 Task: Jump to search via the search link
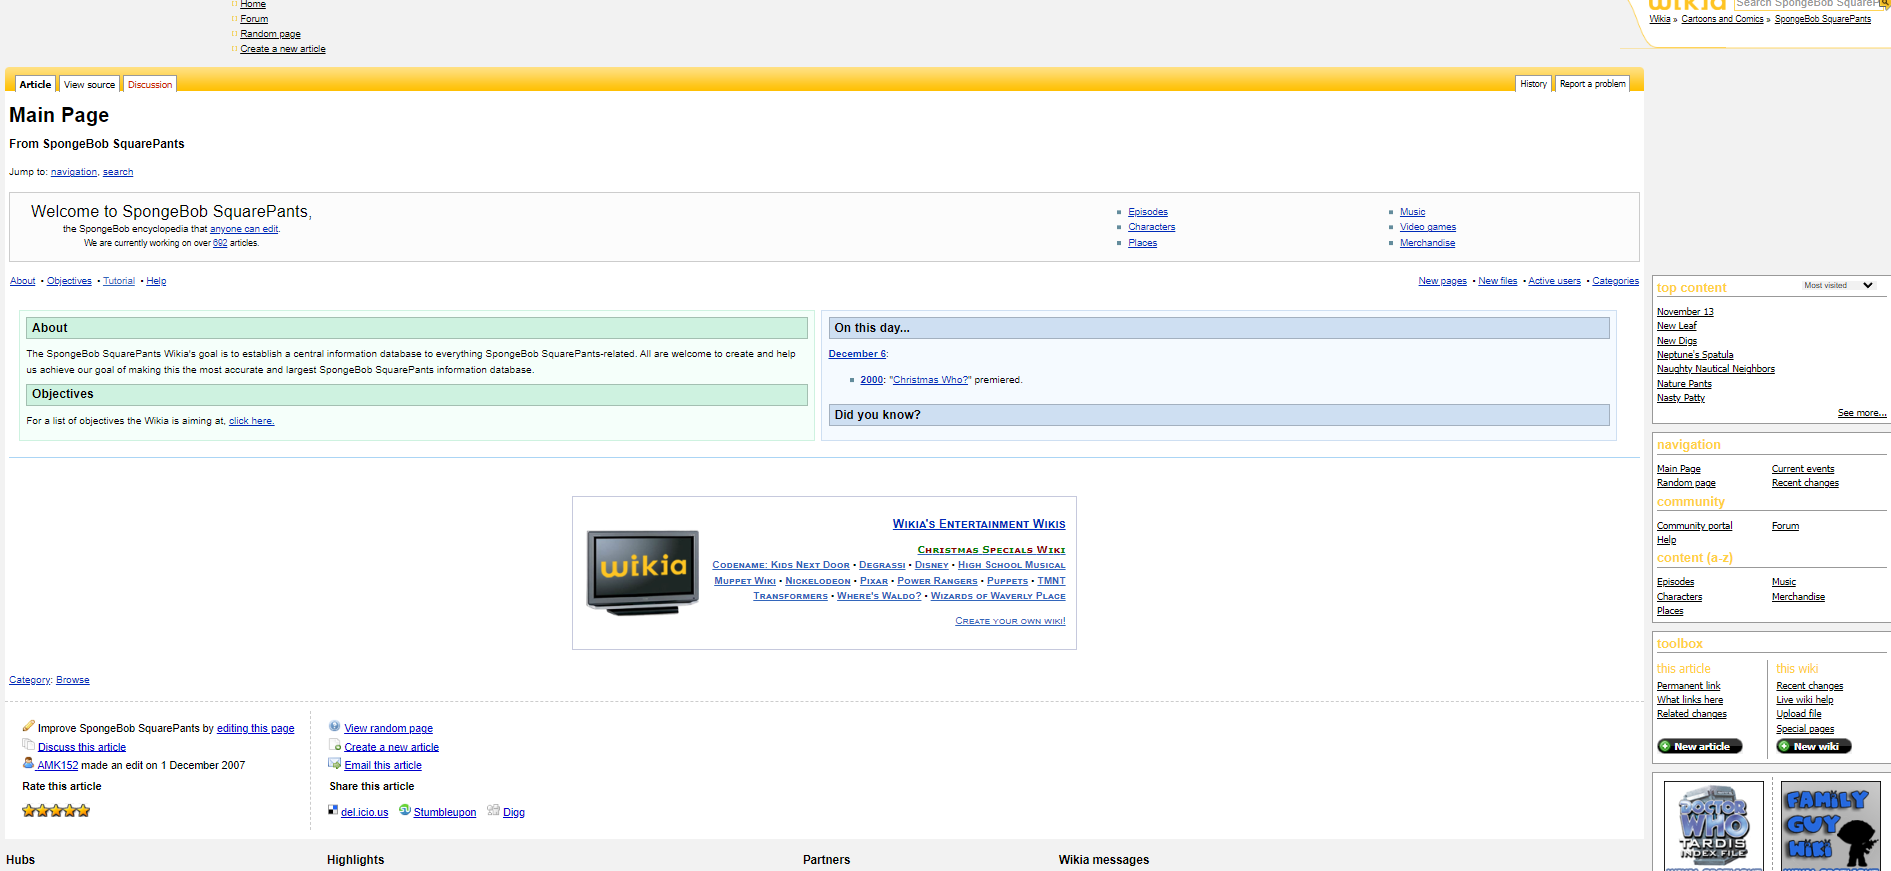pyautogui.click(x=118, y=172)
